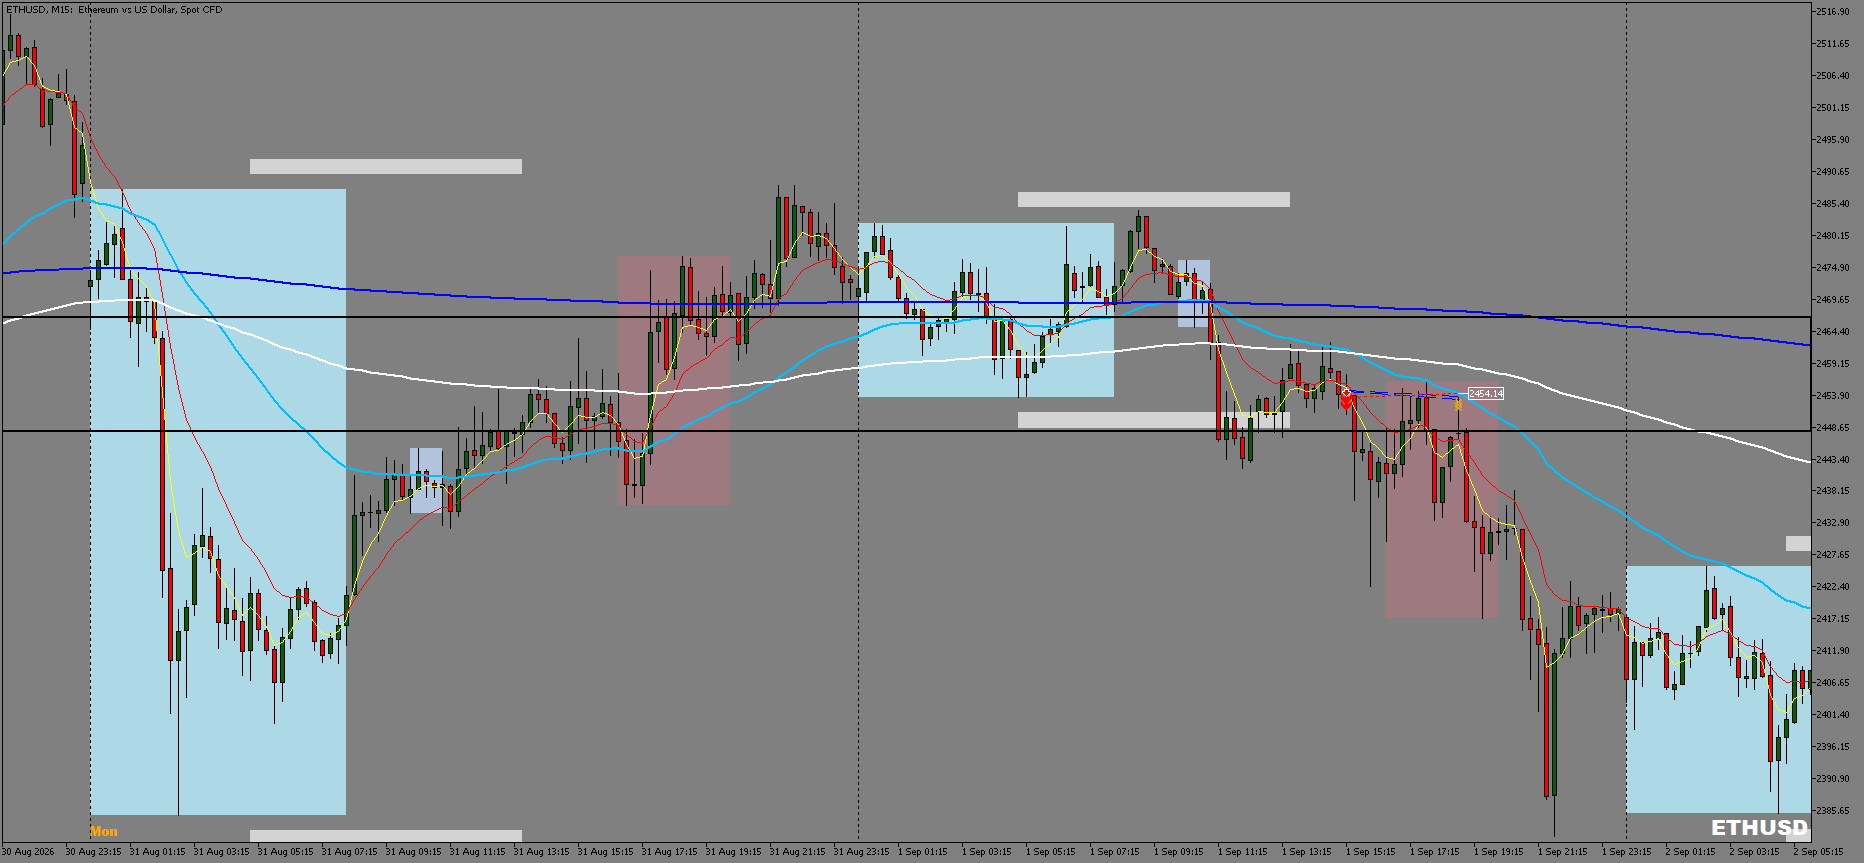Click the 2464.40 price axis label
Viewport: 1864px width, 863px height.
pos(1833,332)
